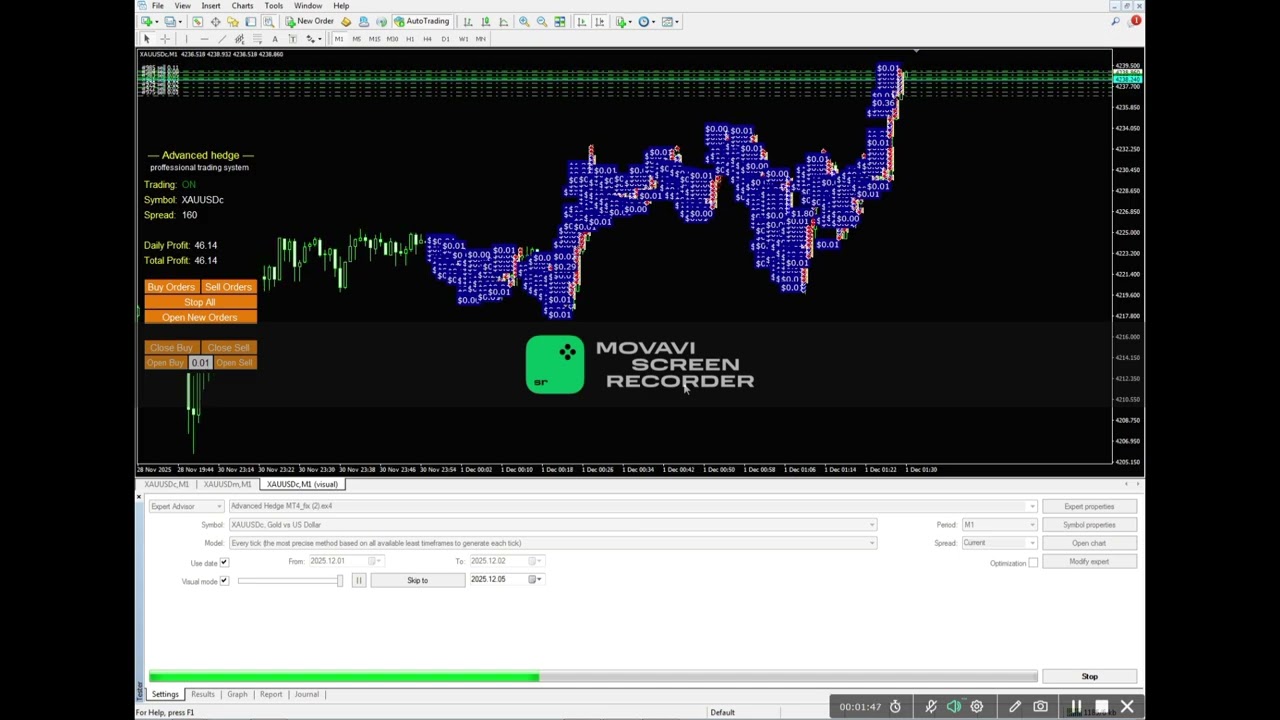This screenshot has width=1280, height=720.
Task: Click the Open chart button
Action: (1089, 543)
